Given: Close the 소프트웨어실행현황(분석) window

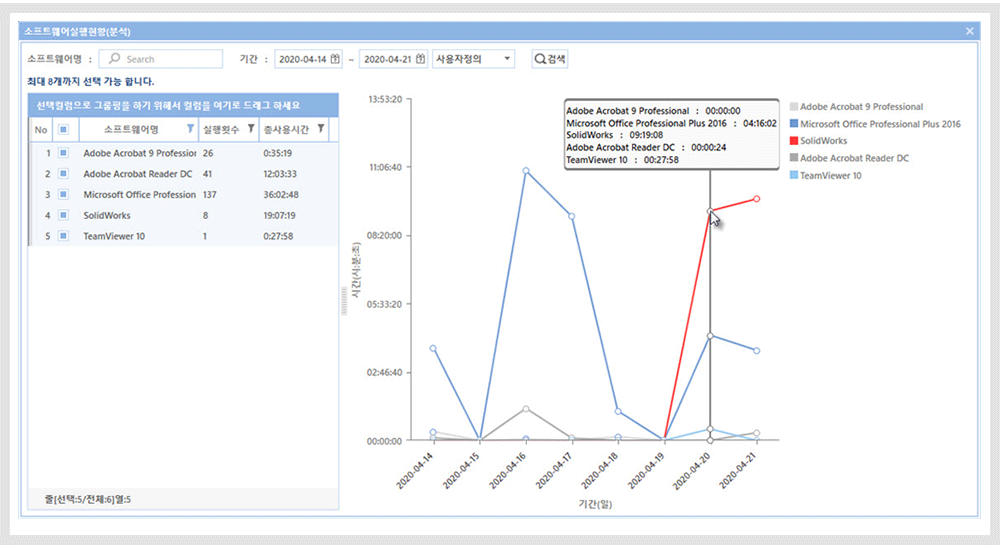Looking at the screenshot, I should coord(969,31).
